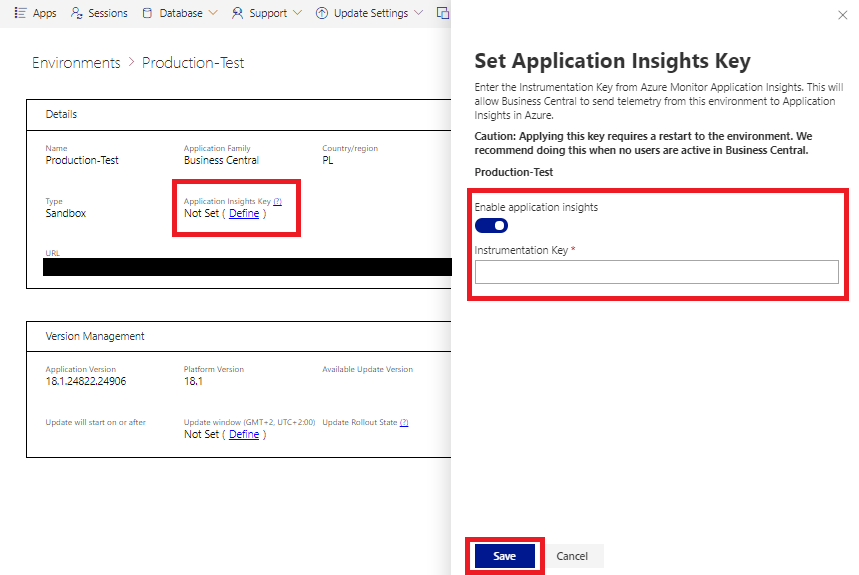Close the Set Application Insights Key panel
859x575 pixels.
pos(843,15)
